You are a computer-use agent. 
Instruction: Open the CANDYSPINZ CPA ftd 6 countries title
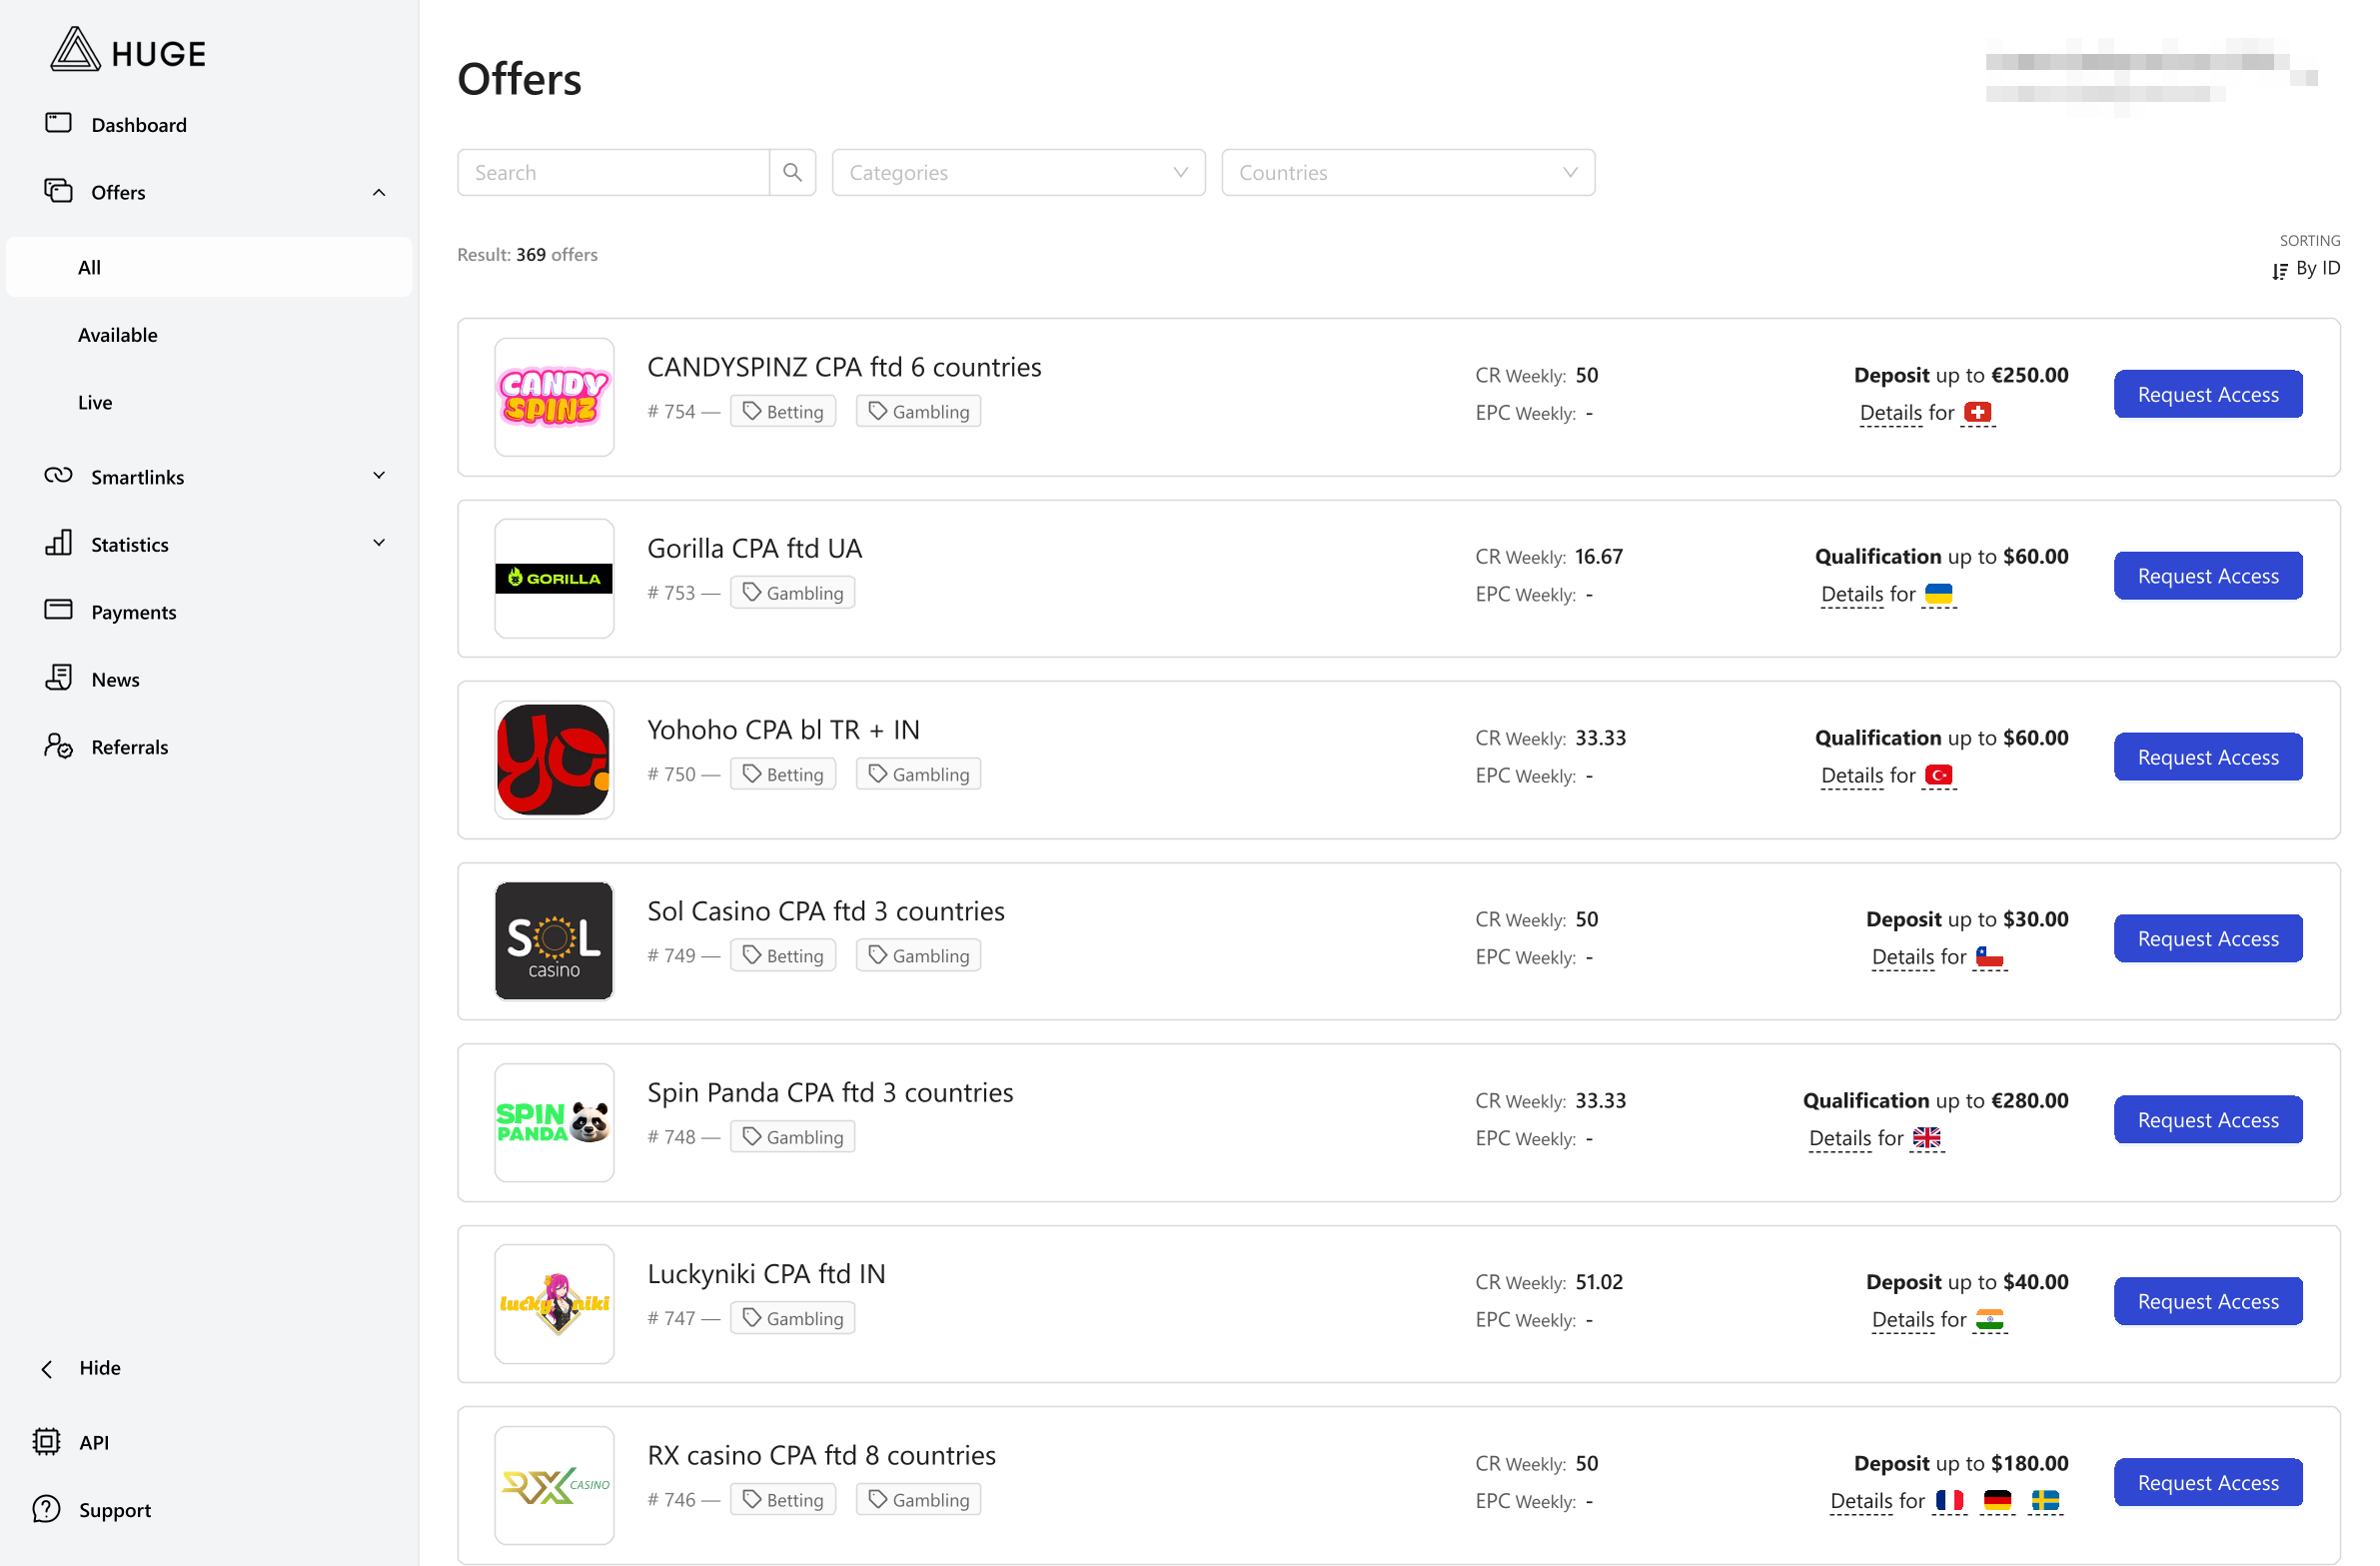click(x=844, y=367)
